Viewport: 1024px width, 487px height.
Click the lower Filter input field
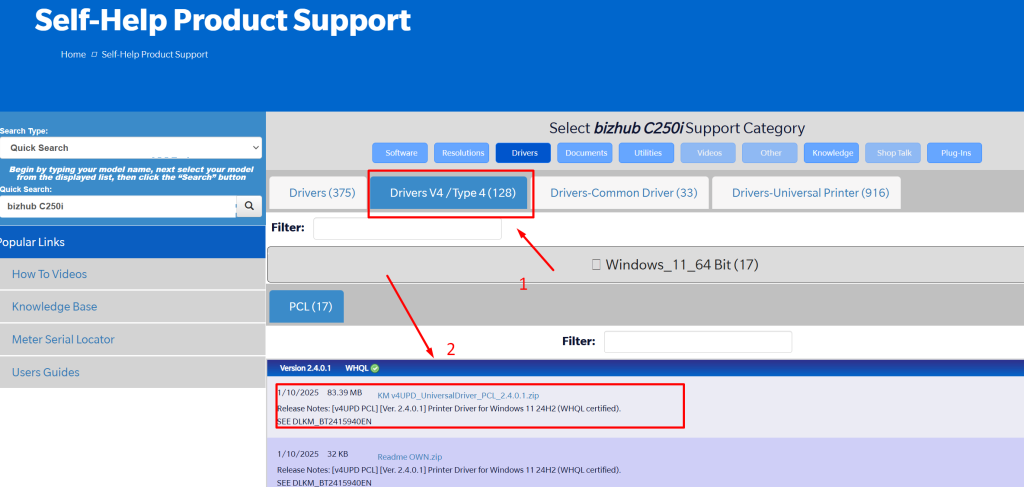(697, 341)
